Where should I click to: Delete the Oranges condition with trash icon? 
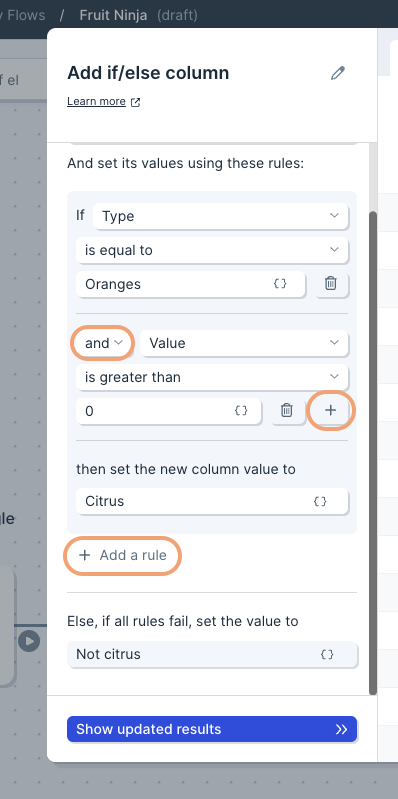point(331,284)
